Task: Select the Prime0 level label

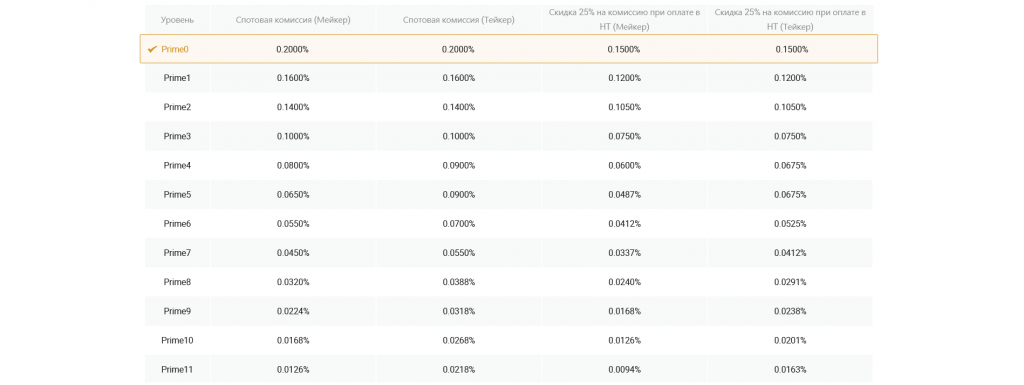Action: [x=174, y=49]
